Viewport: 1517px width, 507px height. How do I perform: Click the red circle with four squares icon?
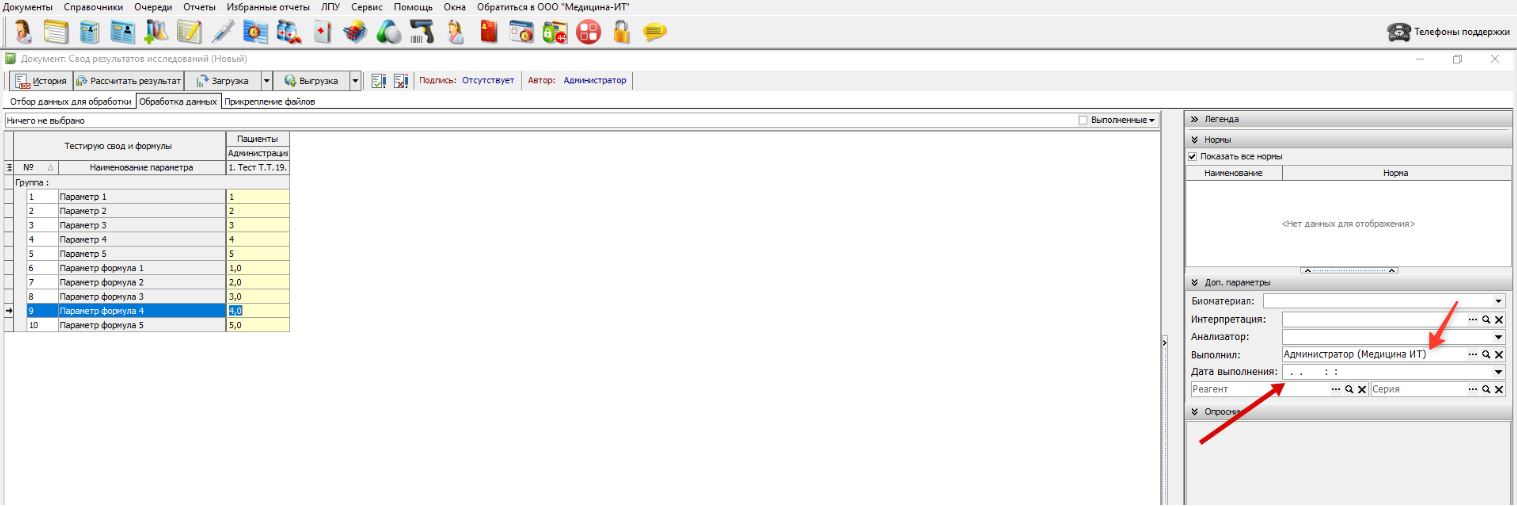coord(588,32)
